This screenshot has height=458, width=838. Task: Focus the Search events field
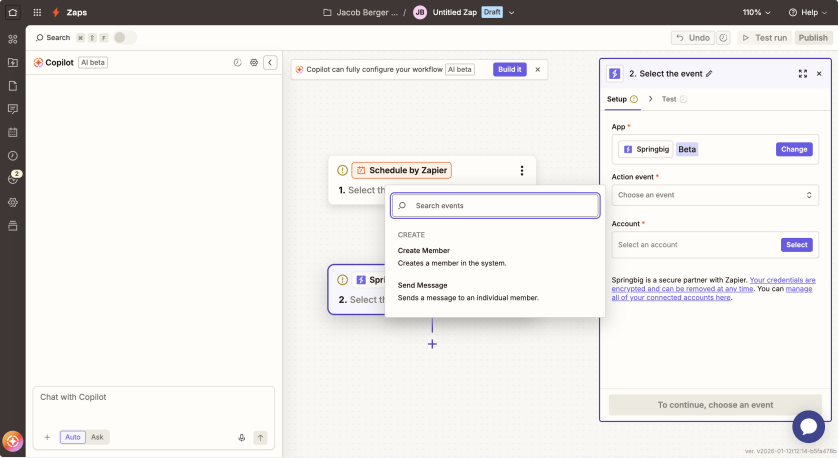pos(495,206)
